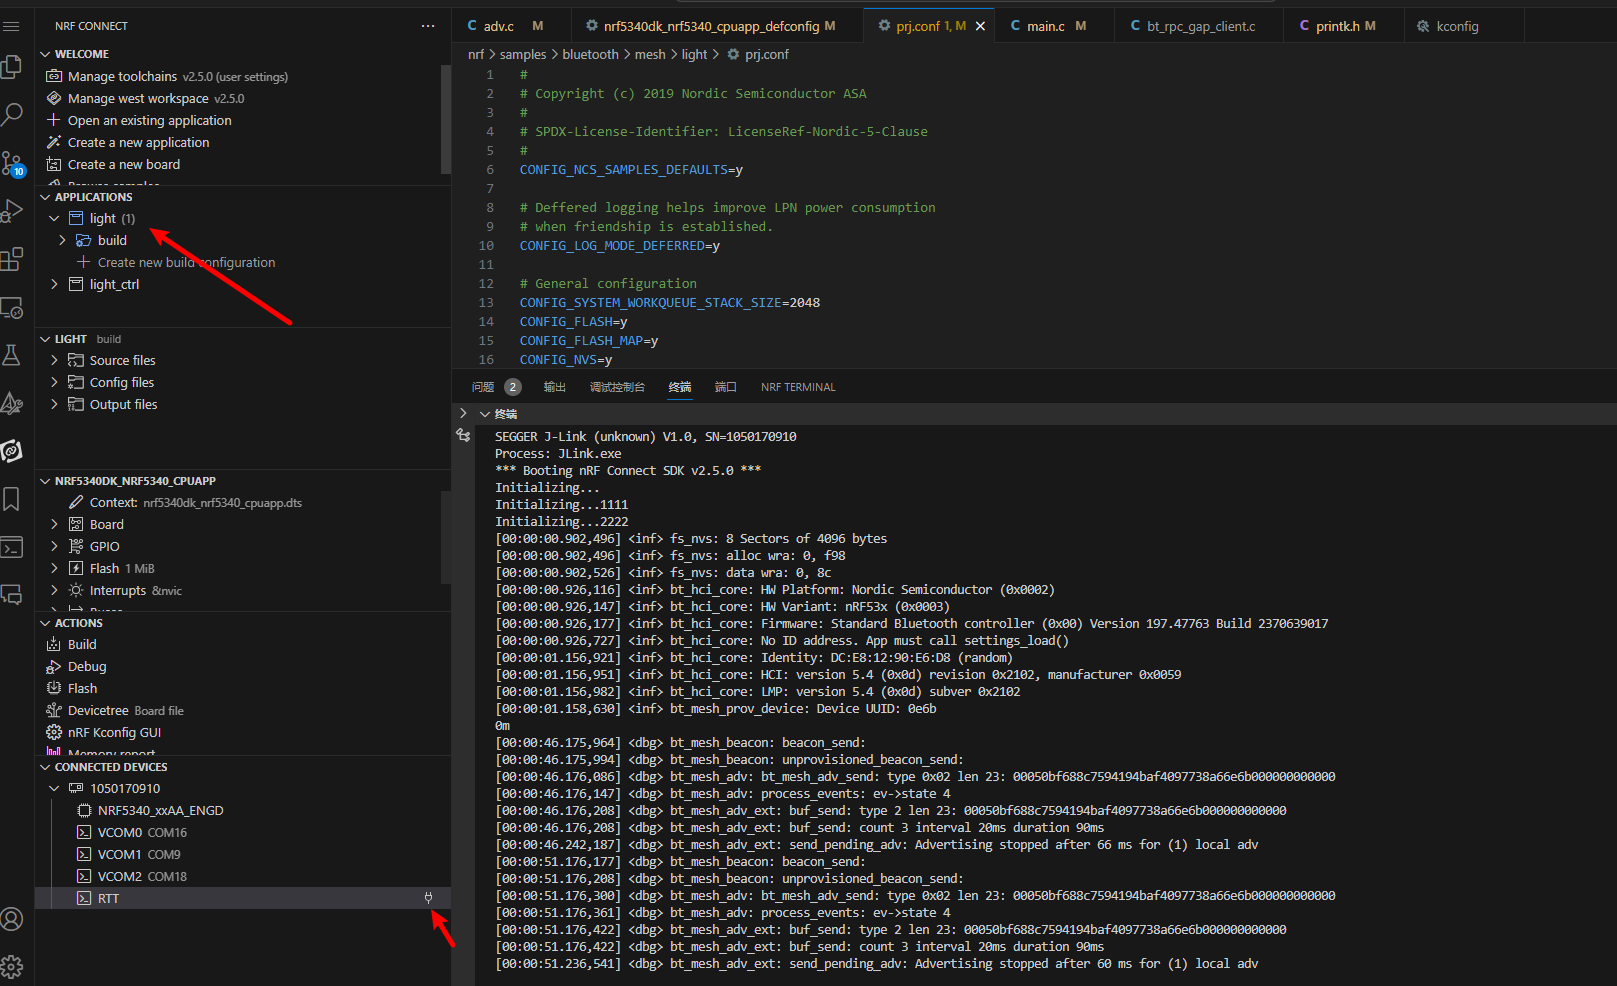Collapse CONNECTED DEVICES section
The image size is (1617, 986).
pos(45,767)
